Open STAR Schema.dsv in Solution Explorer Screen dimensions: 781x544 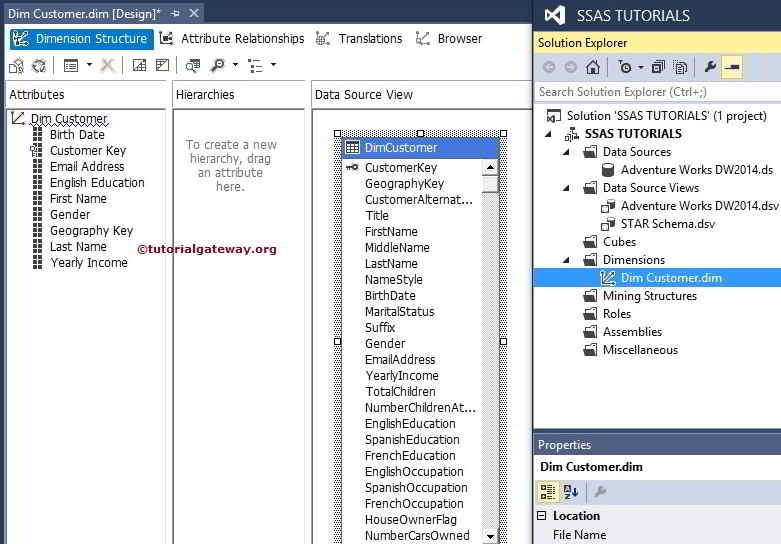[667, 224]
